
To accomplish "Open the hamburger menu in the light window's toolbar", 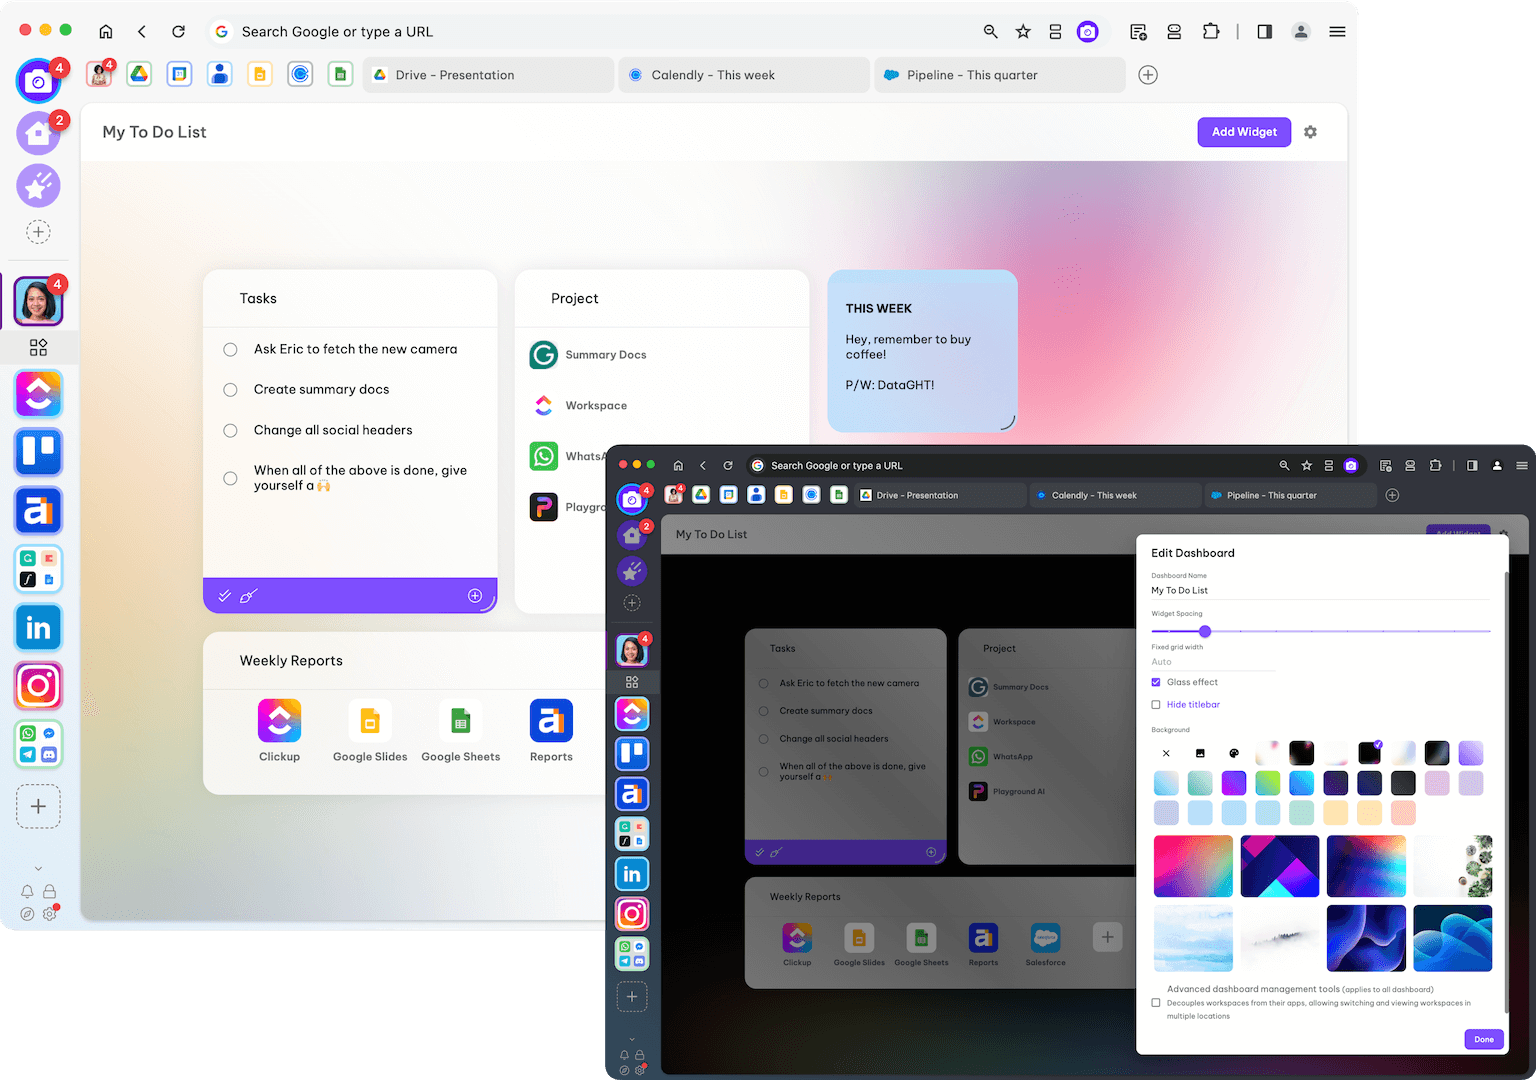I will coord(1337,32).
